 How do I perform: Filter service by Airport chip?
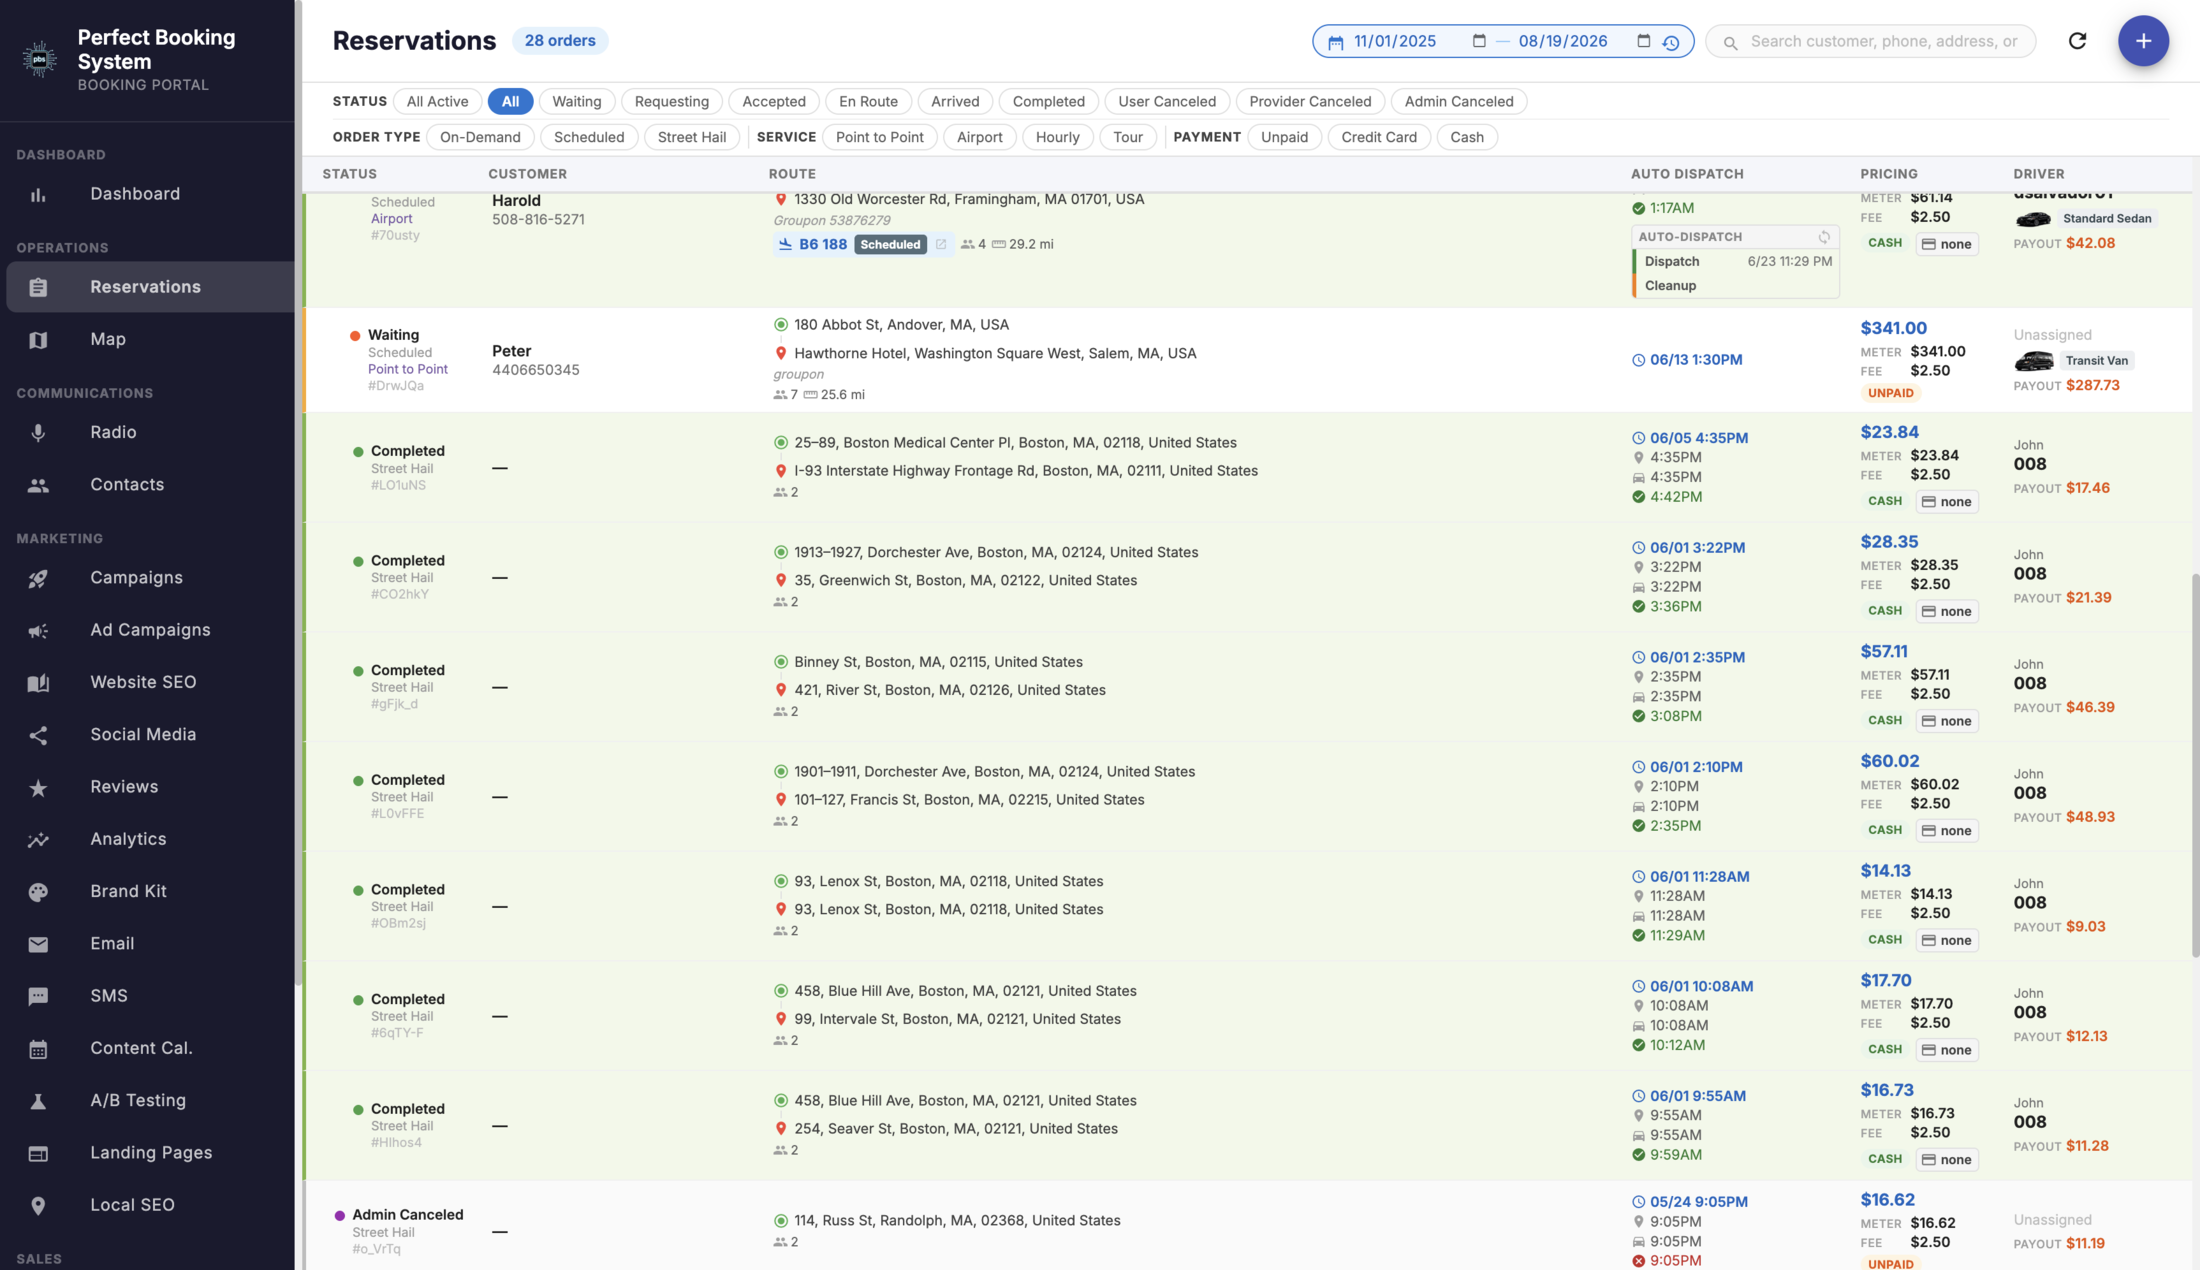click(x=979, y=137)
